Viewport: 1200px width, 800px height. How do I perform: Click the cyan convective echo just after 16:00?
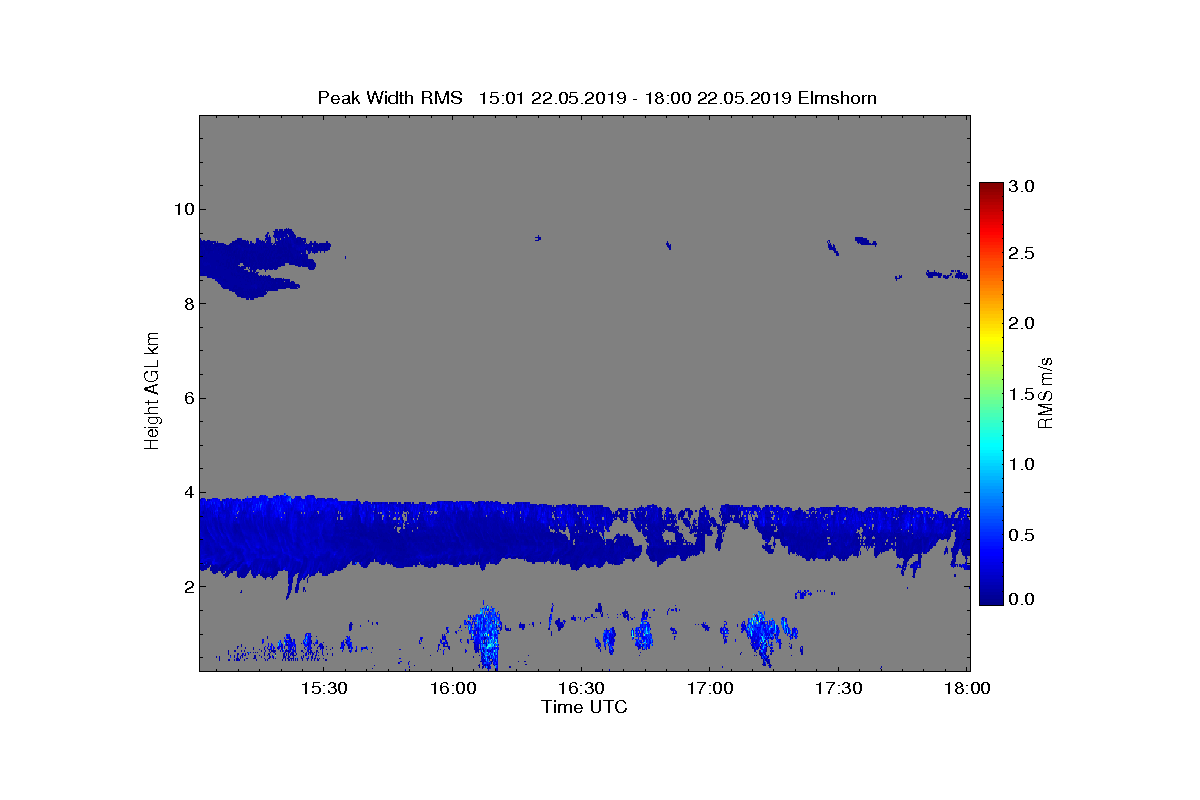[485, 636]
